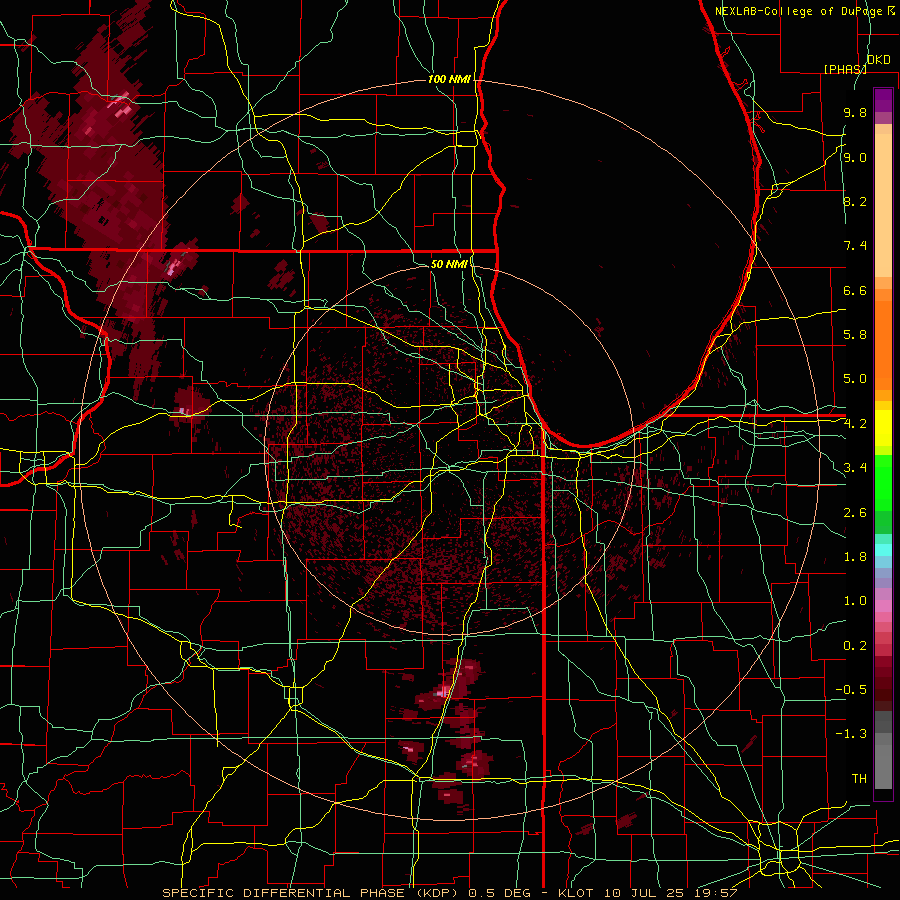Click the -1.3 value on the scale

(852, 734)
